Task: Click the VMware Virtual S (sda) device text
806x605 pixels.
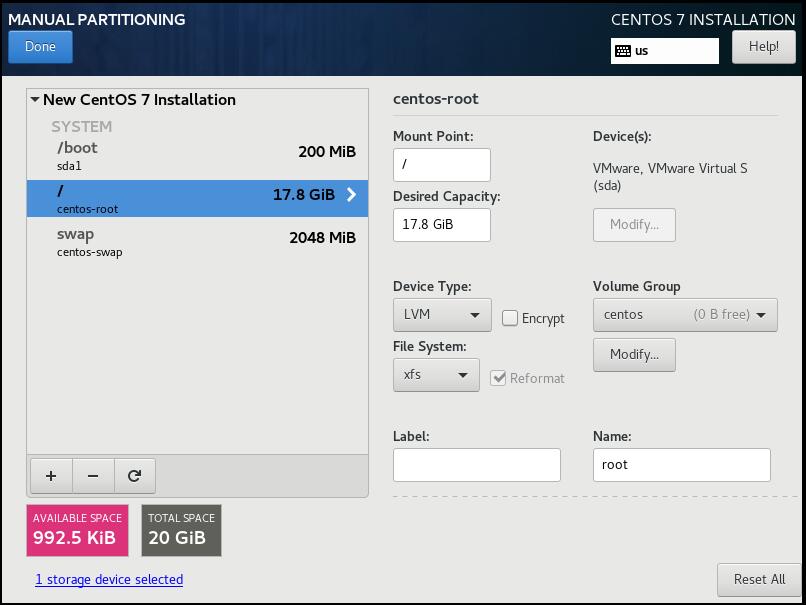Action: [x=670, y=176]
